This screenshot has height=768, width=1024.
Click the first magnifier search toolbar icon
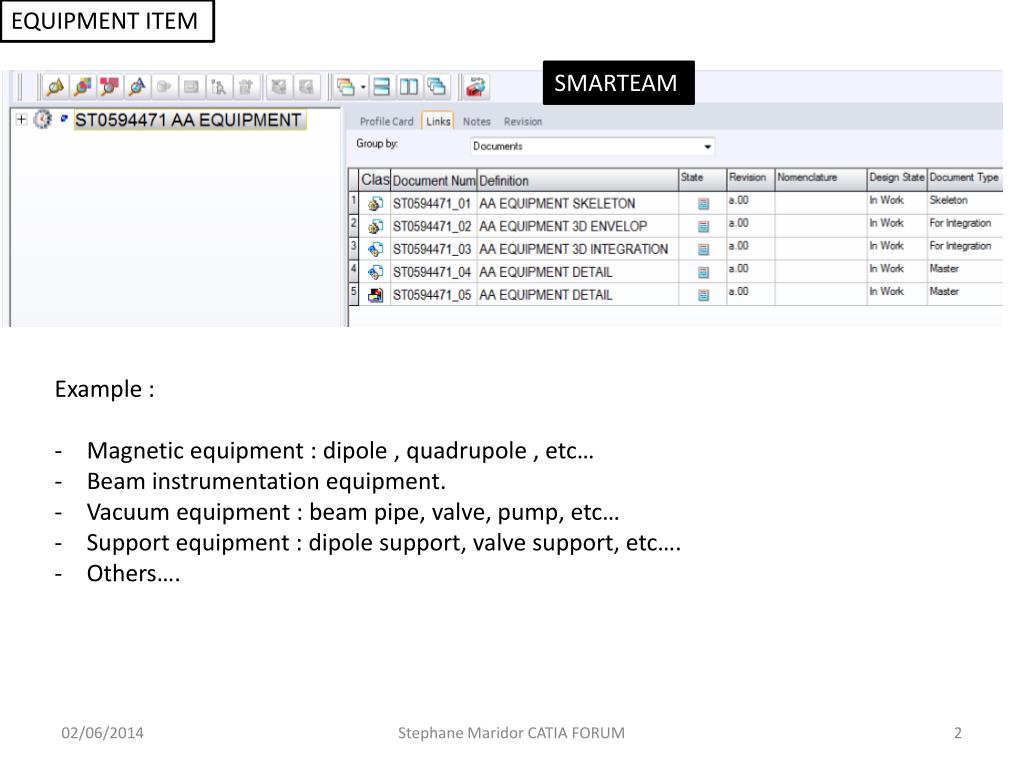point(56,87)
